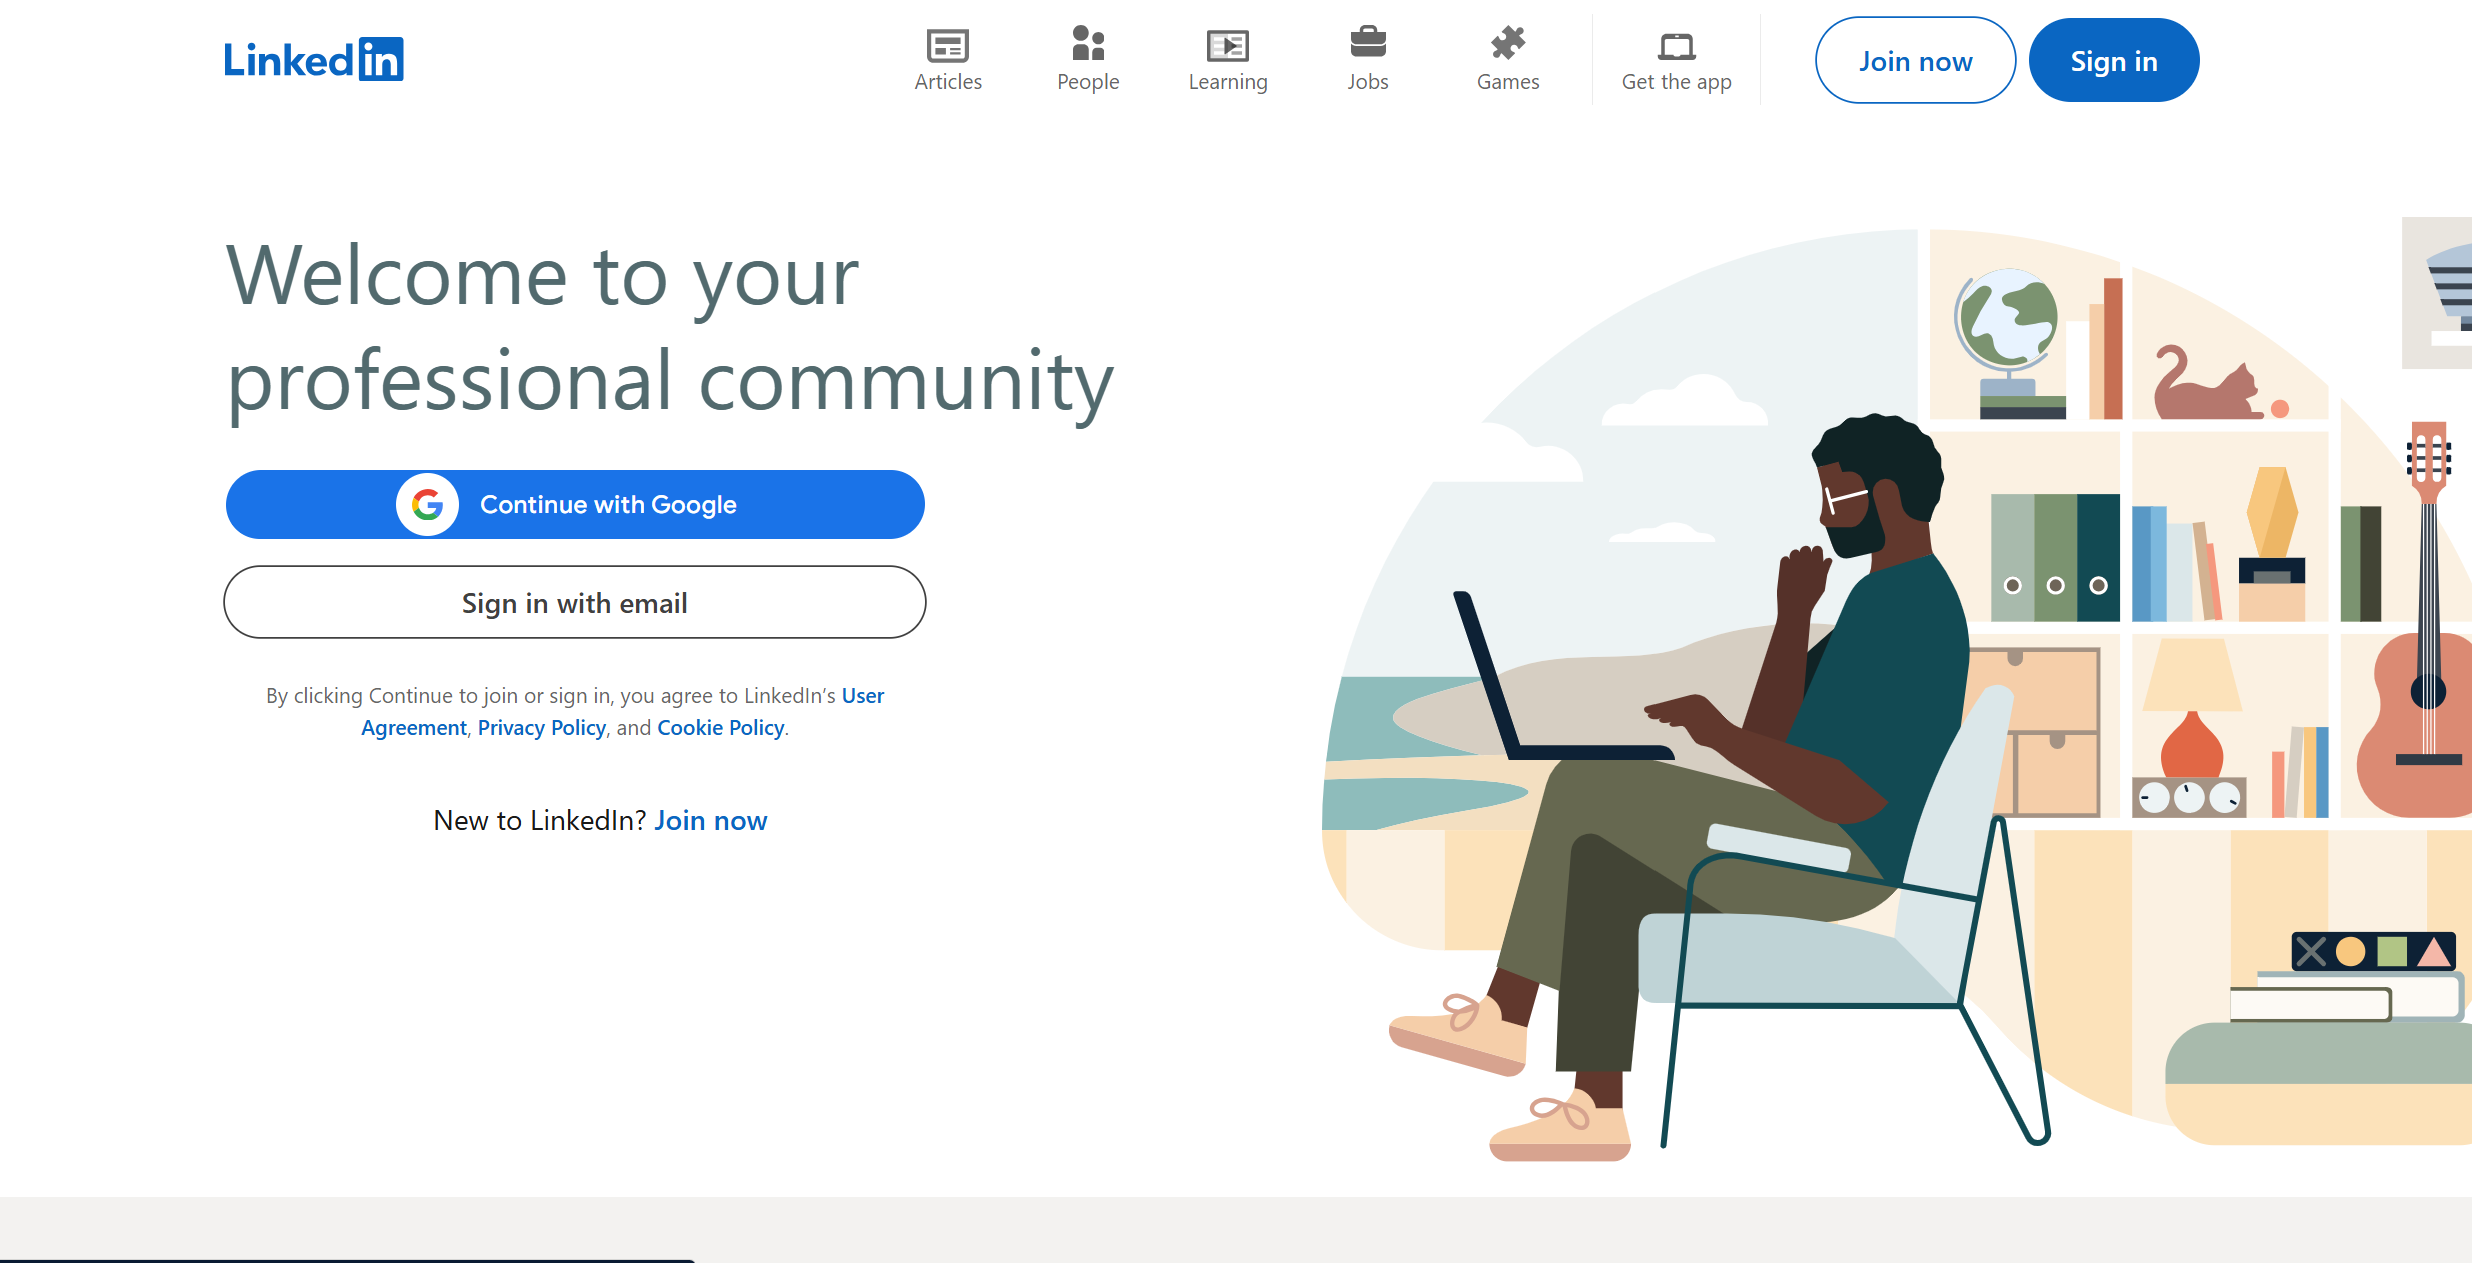The height and width of the screenshot is (1263, 2472).
Task: Open the Cookie Policy link
Action: point(721,728)
